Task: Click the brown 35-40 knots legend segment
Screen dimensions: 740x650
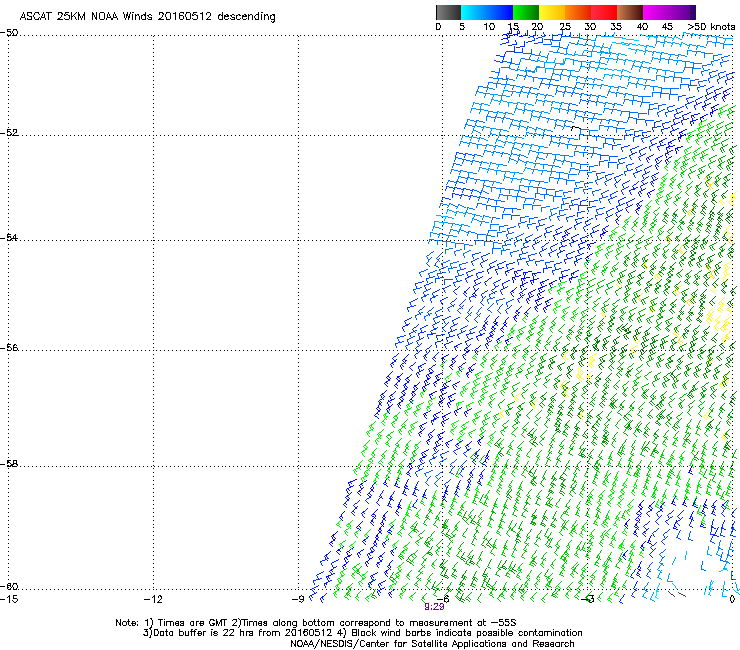Action: coord(630,12)
